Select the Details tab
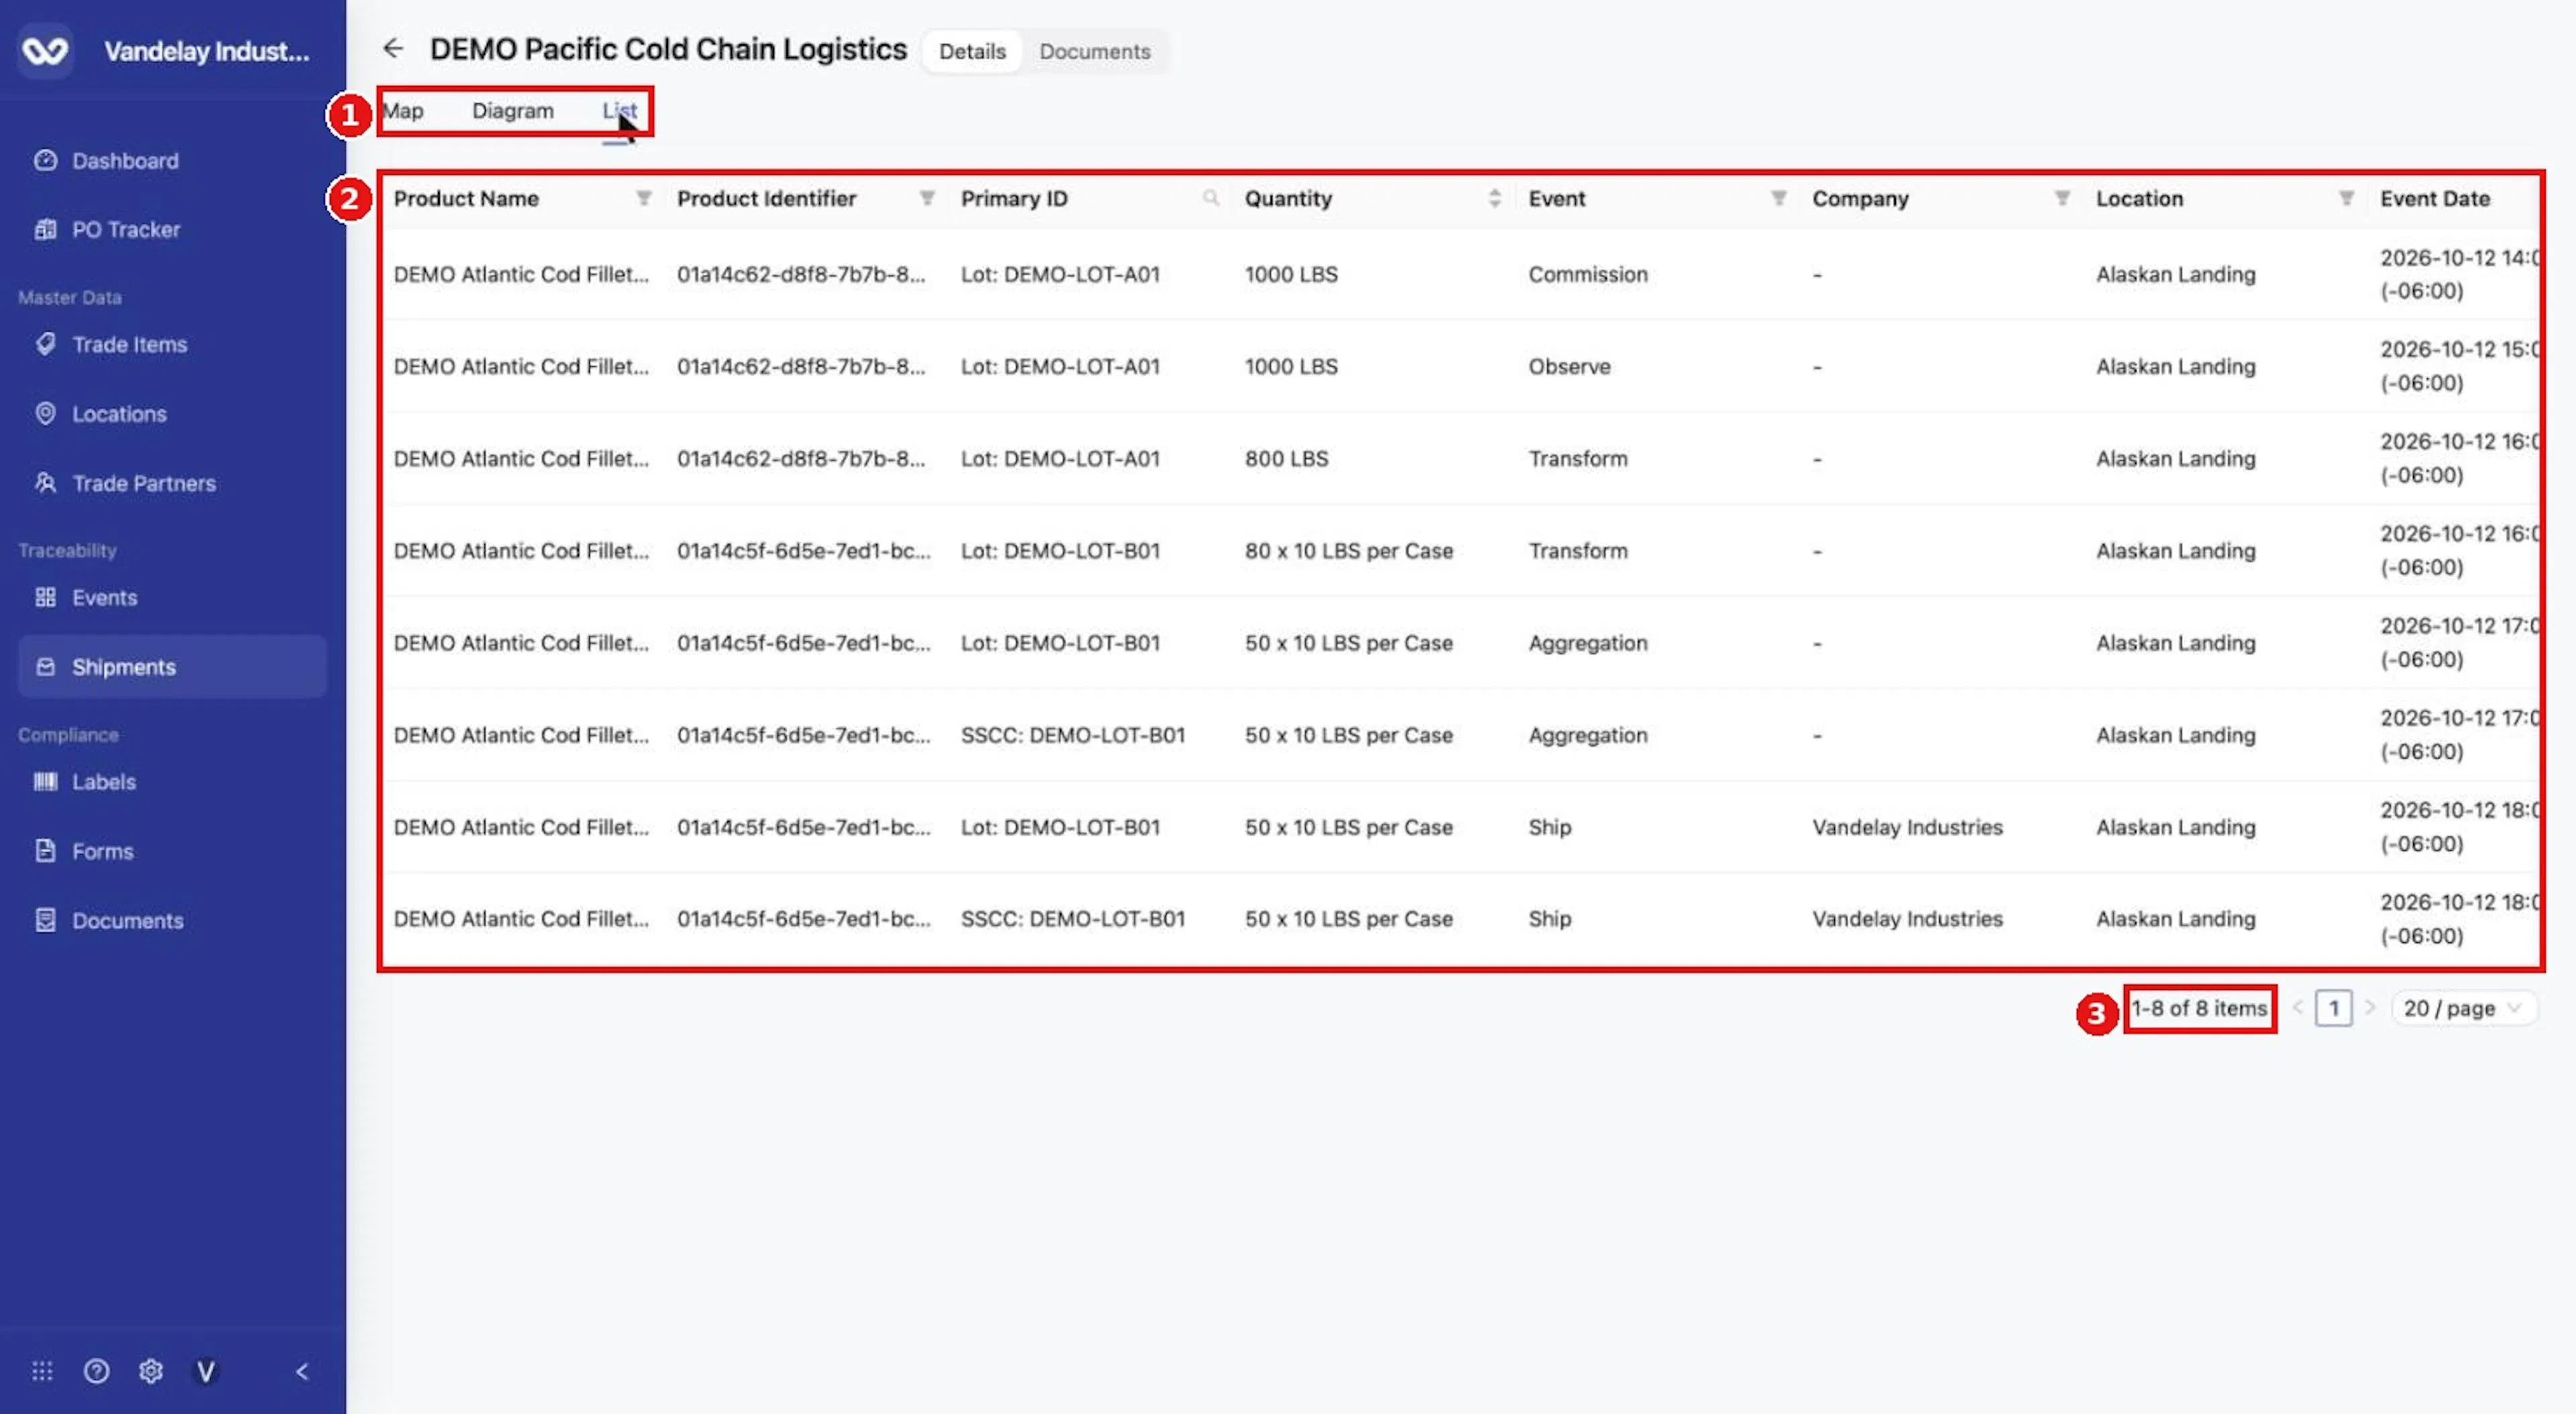Screen dimensions: 2576x1414 972,51
